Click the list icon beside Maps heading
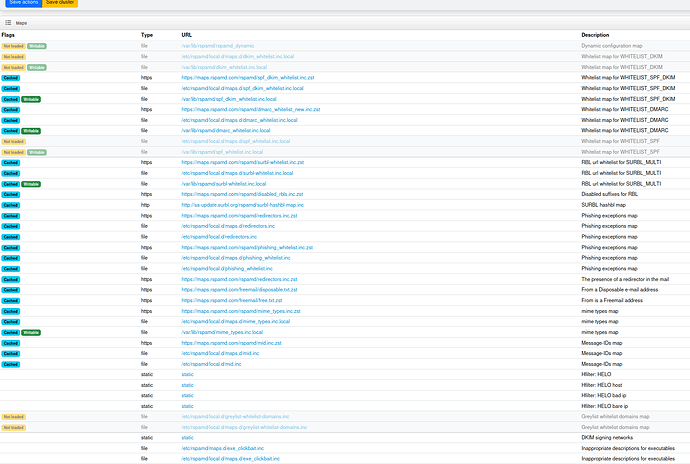Screen dimensions: 690x464 click(8, 20)
